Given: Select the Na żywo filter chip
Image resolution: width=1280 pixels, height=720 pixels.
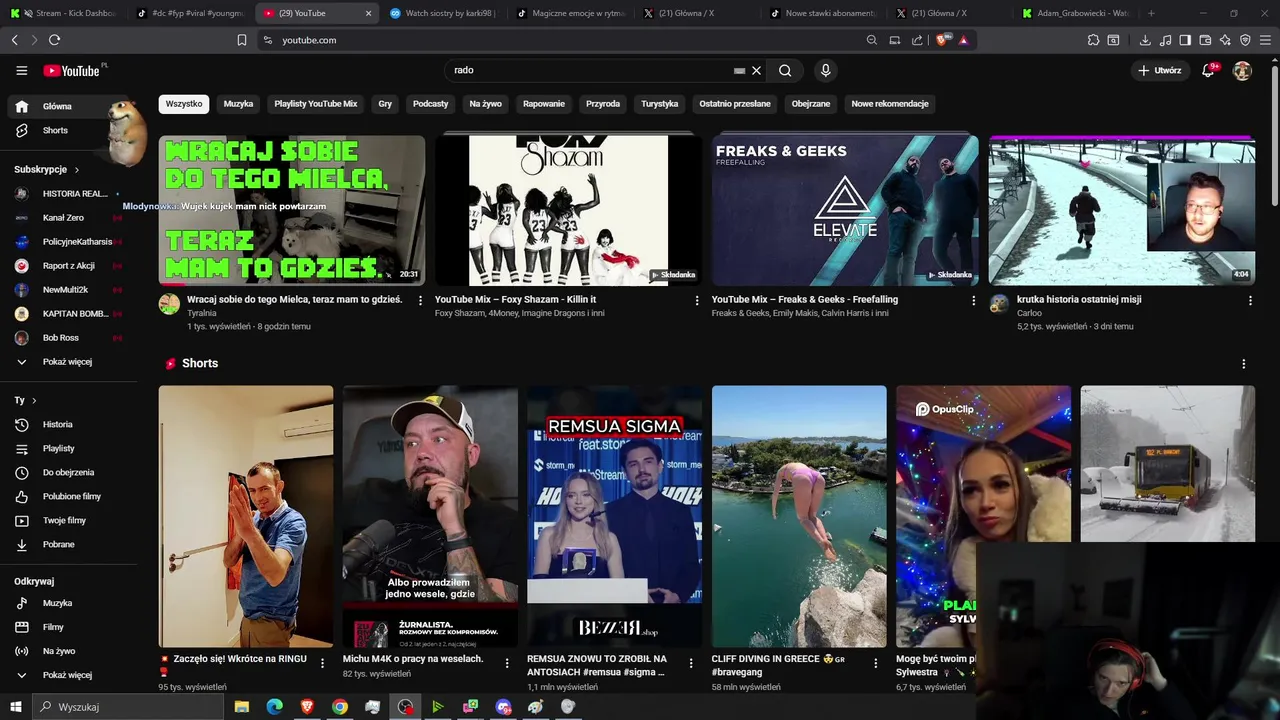Looking at the screenshot, I should pyautogui.click(x=485, y=104).
